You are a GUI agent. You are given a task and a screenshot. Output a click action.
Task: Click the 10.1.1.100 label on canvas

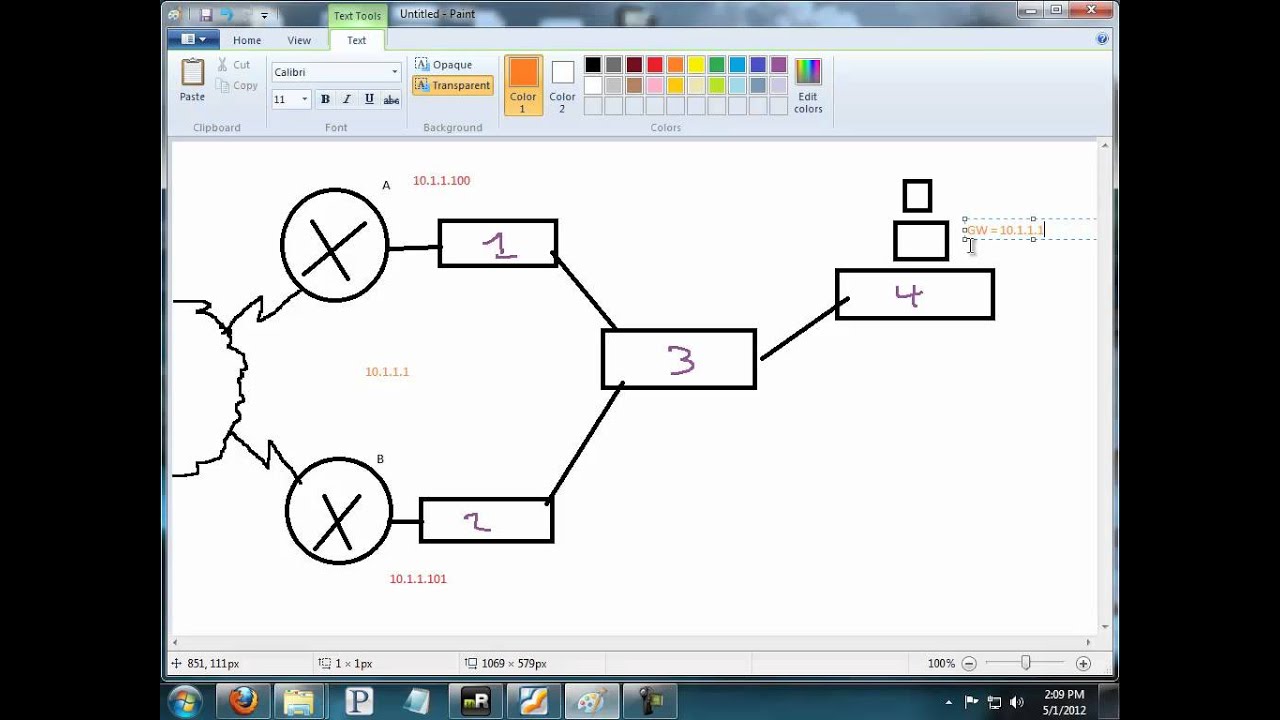pyautogui.click(x=441, y=181)
